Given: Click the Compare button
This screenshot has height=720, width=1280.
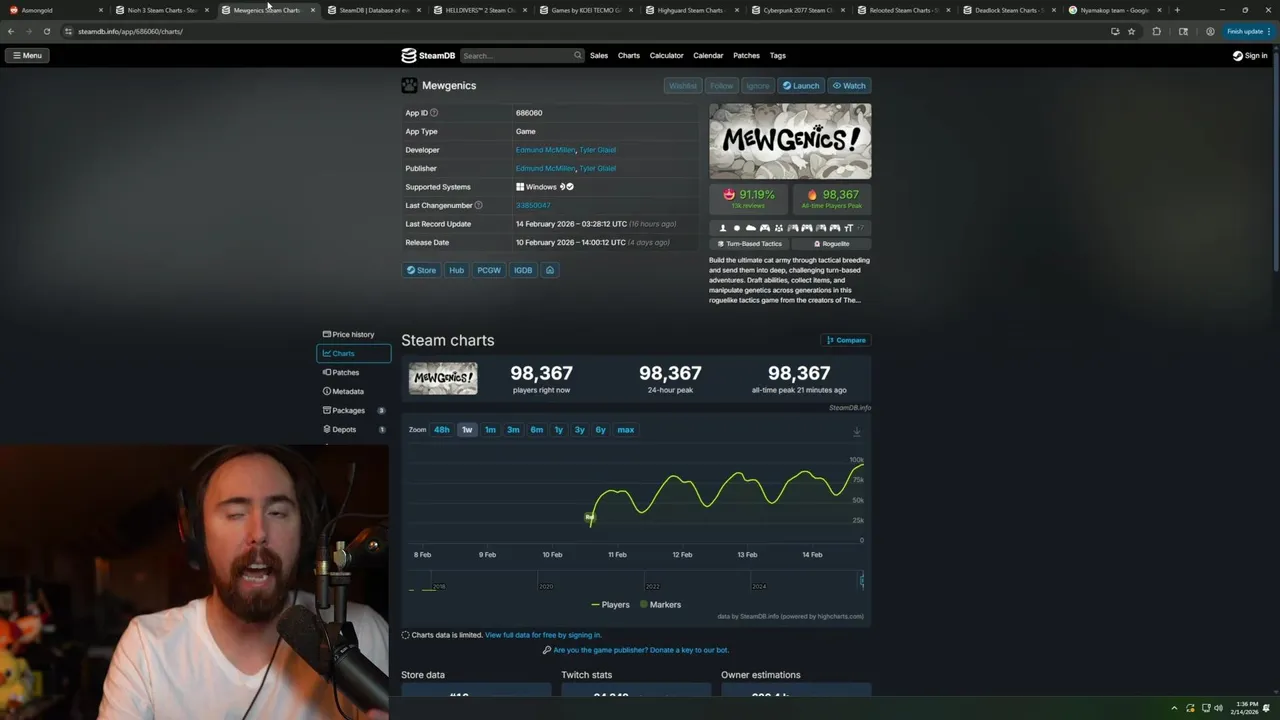Looking at the screenshot, I should click(x=846, y=340).
